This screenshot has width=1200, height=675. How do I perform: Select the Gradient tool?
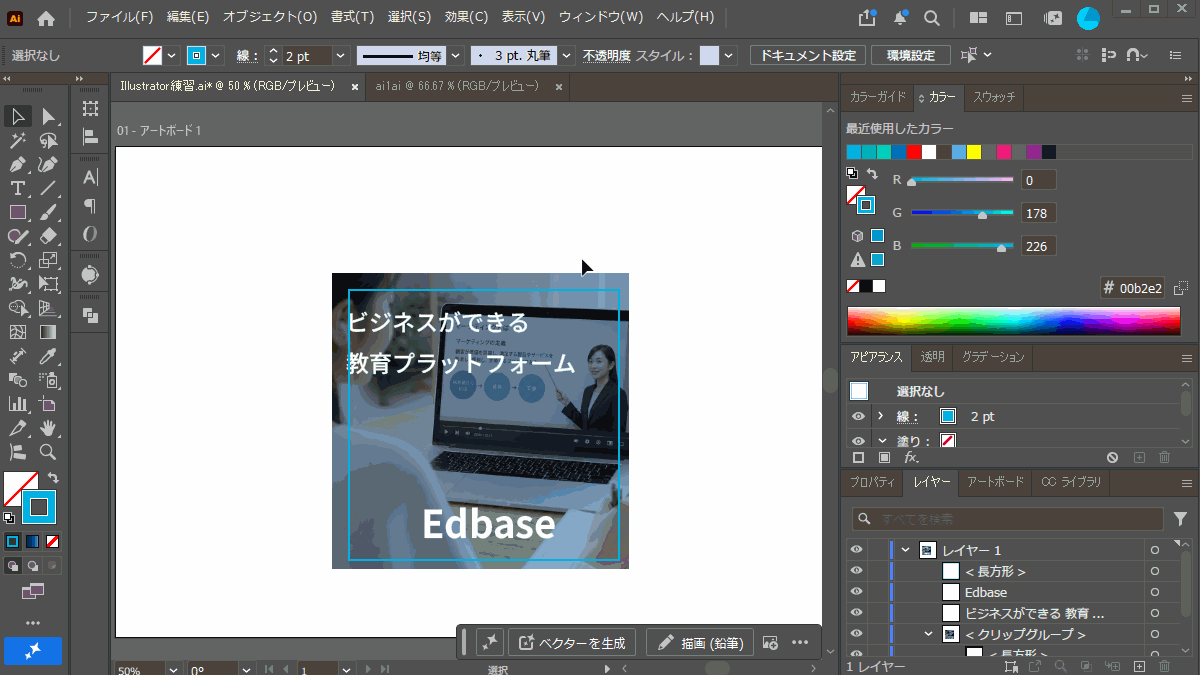[x=48, y=332]
